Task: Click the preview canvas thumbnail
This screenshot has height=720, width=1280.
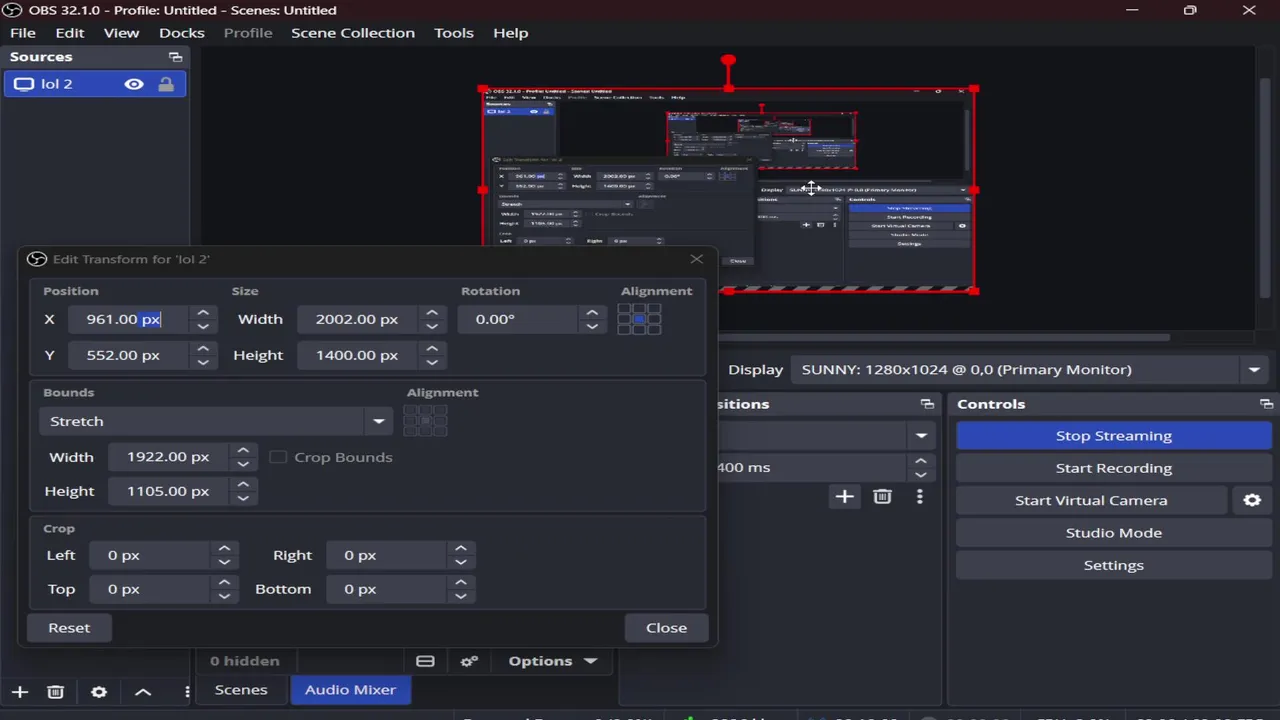Action: (x=728, y=190)
